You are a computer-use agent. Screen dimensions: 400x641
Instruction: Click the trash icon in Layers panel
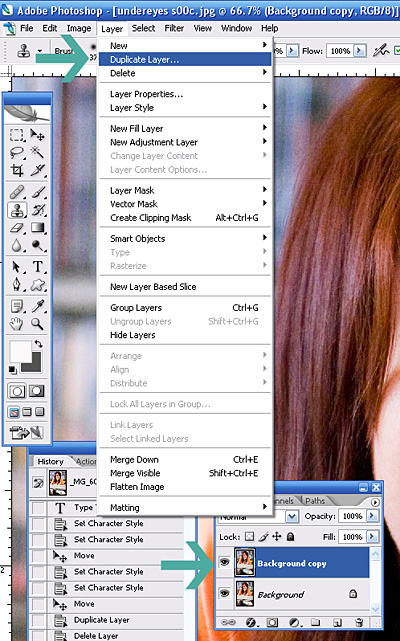pyautogui.click(x=359, y=623)
